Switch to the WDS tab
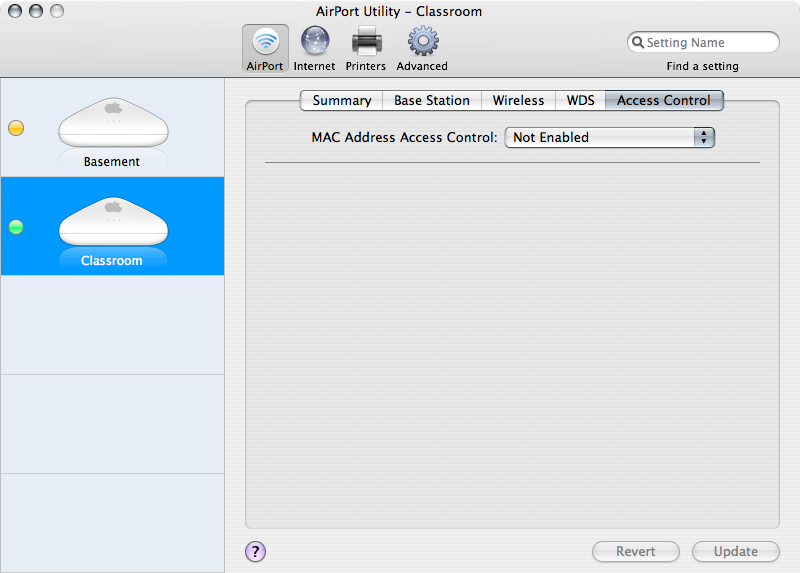Viewport: 800px width, 573px height. pyautogui.click(x=580, y=101)
